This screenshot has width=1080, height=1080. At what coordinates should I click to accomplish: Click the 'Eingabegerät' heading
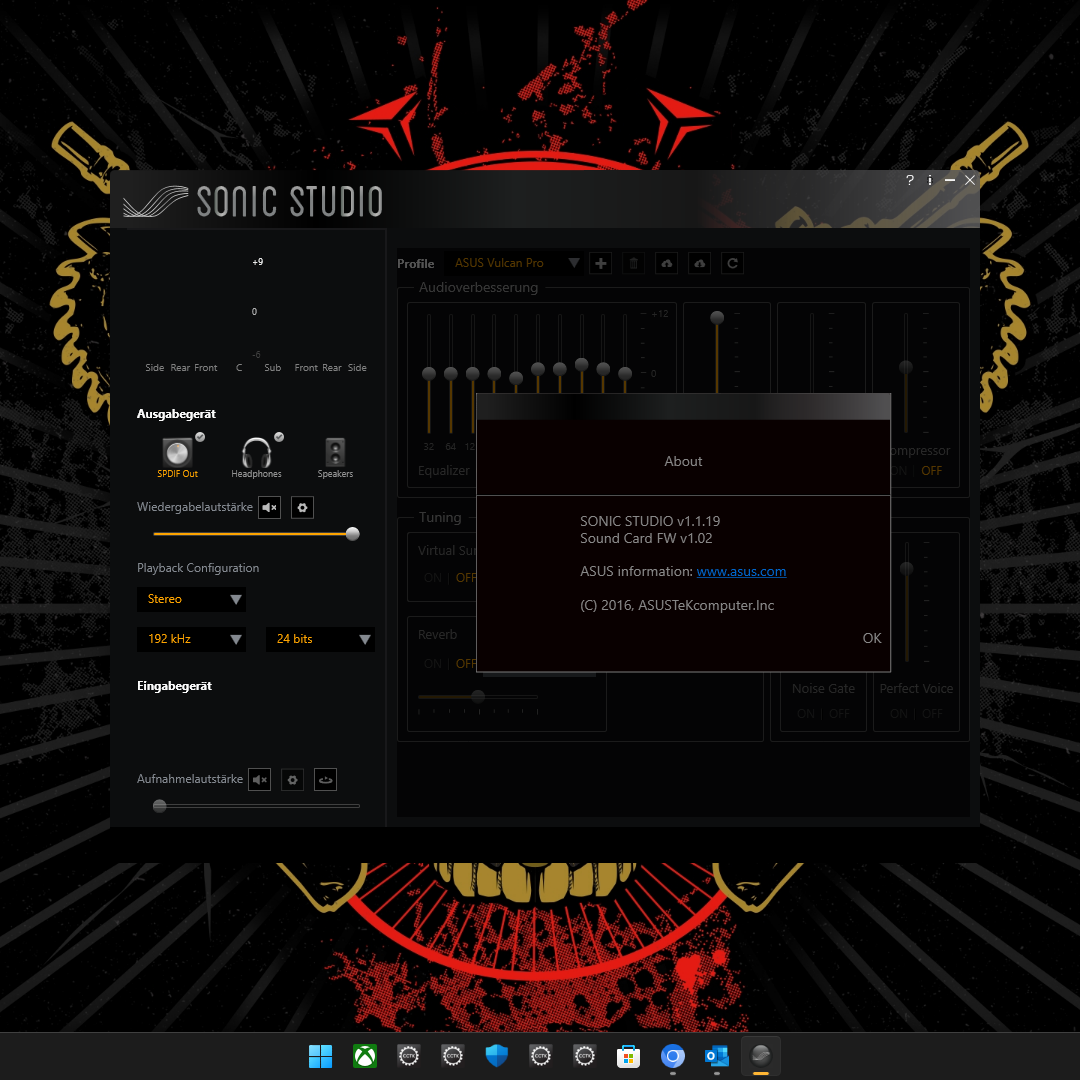[174, 686]
